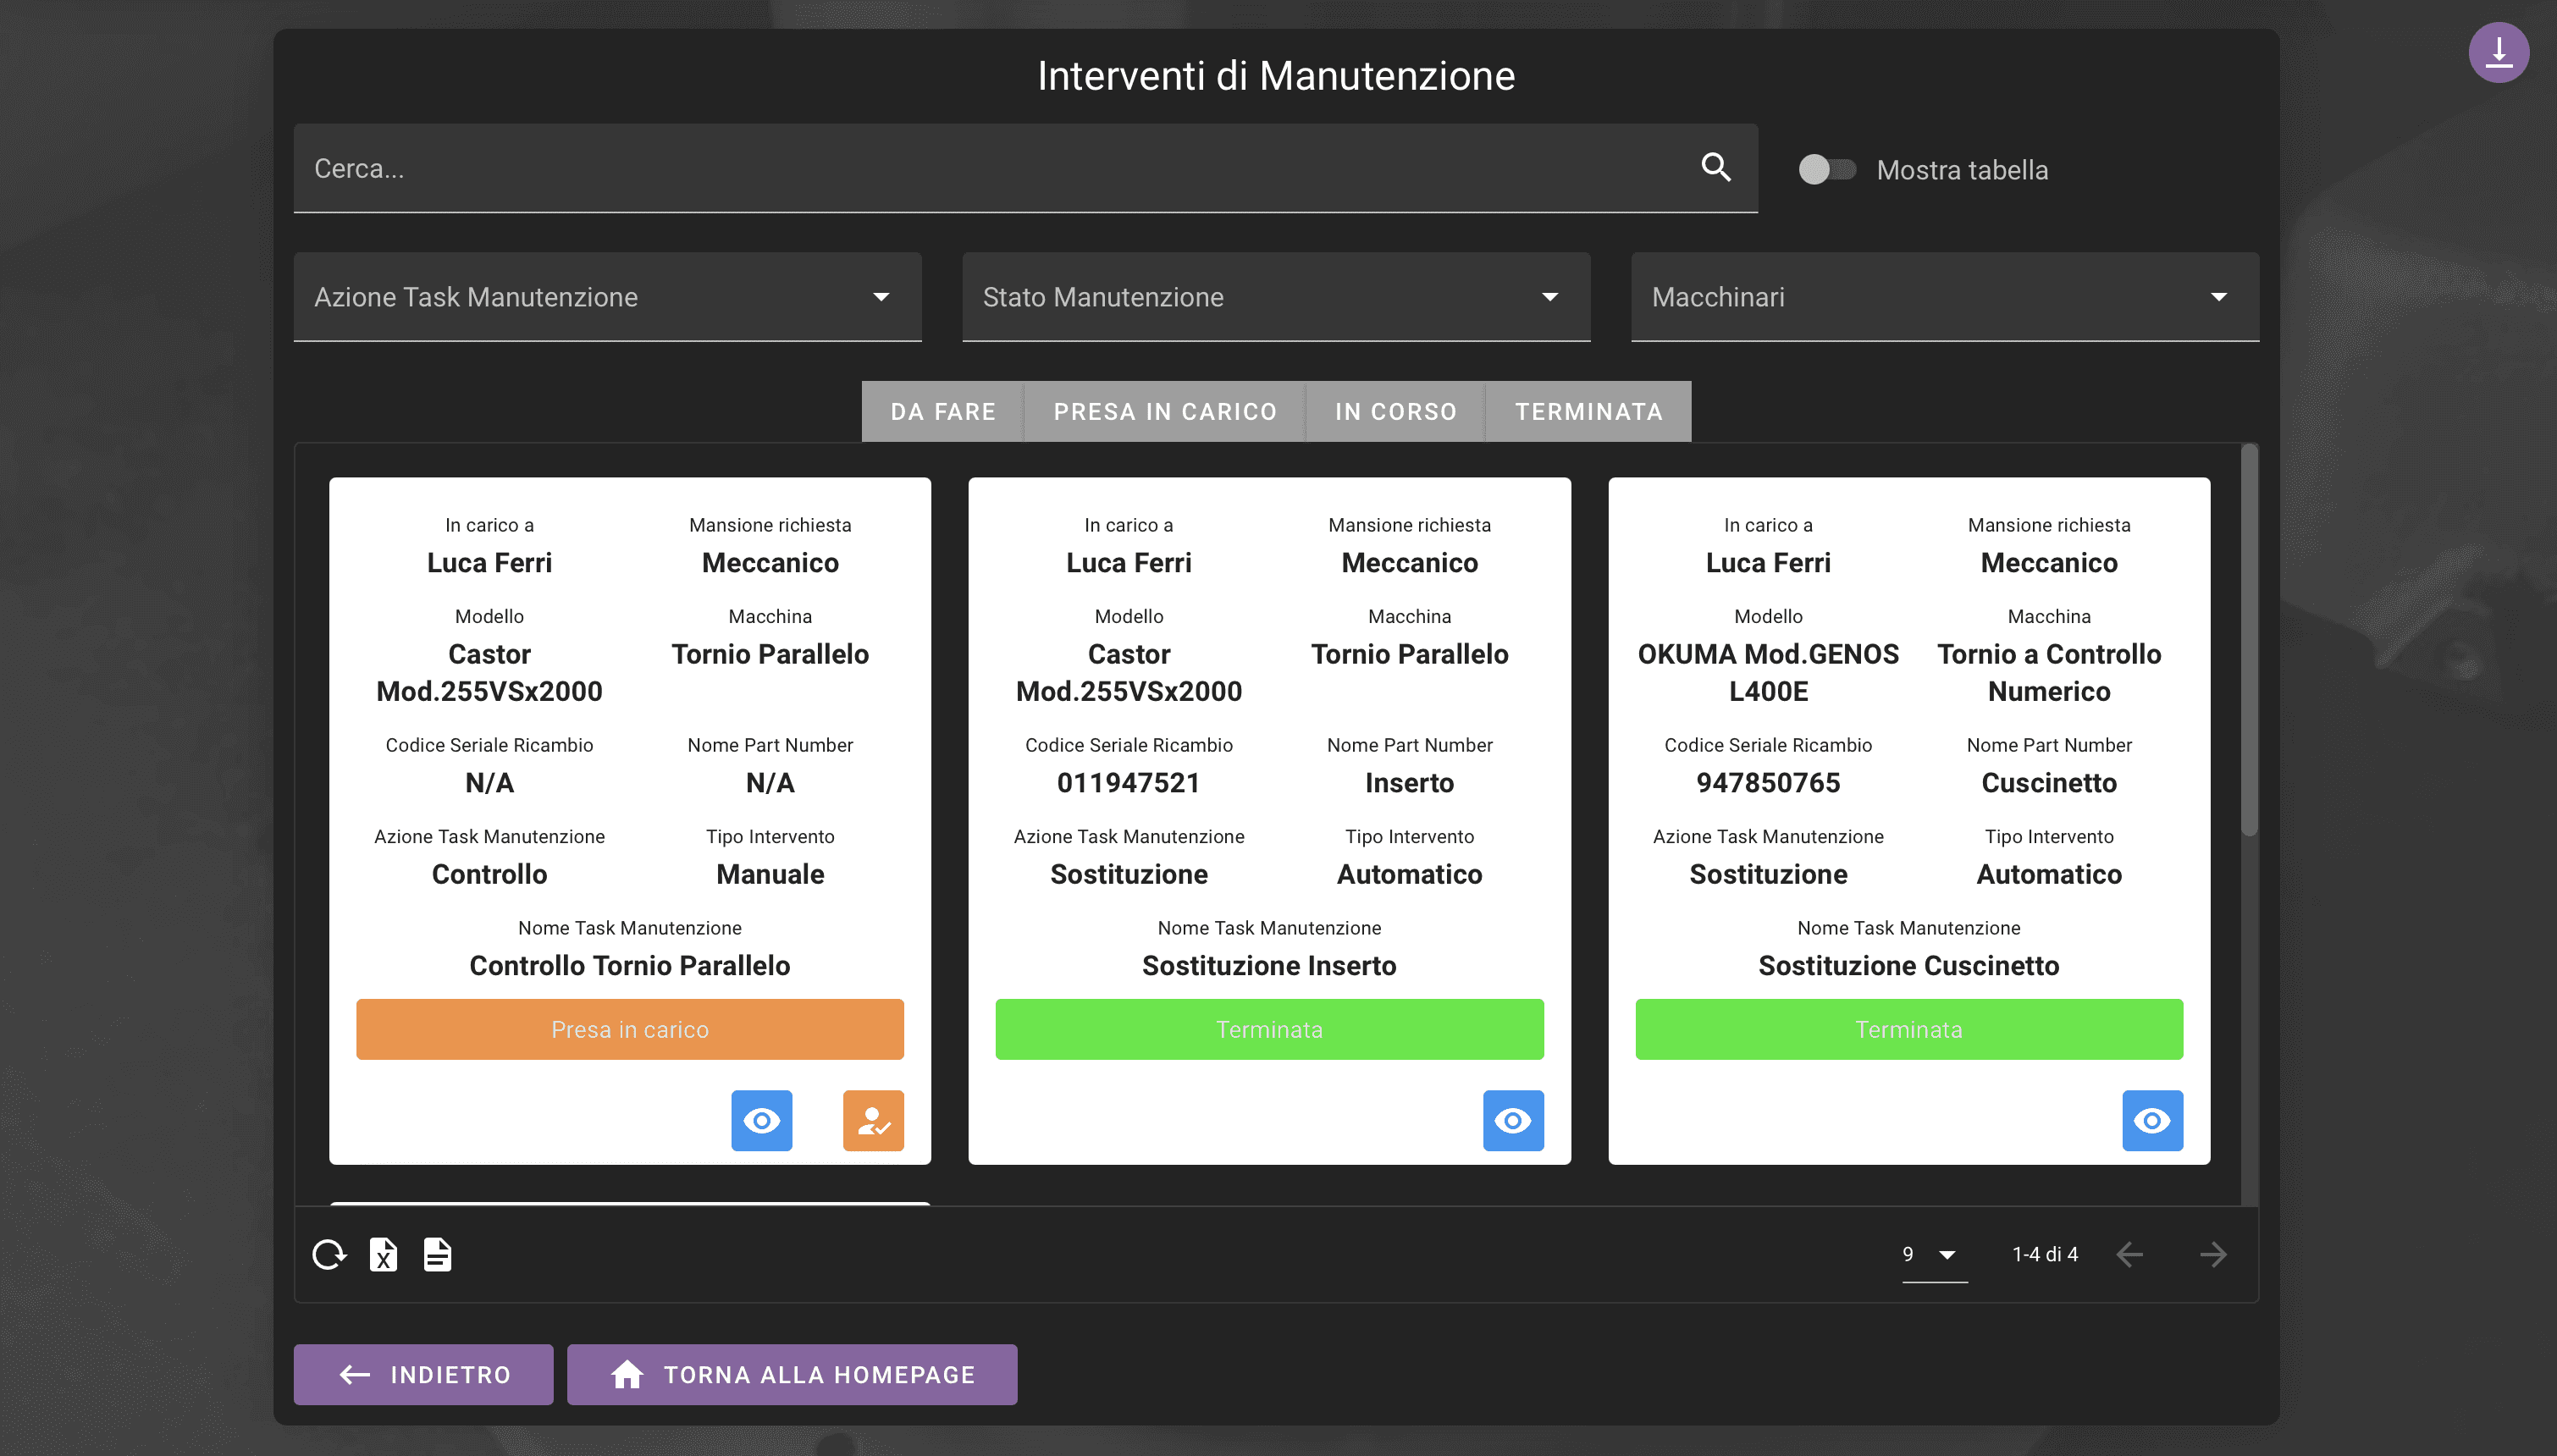Viewport: 2557px width, 1456px height.
Task: Click the search magnifier icon
Action: [x=1716, y=167]
